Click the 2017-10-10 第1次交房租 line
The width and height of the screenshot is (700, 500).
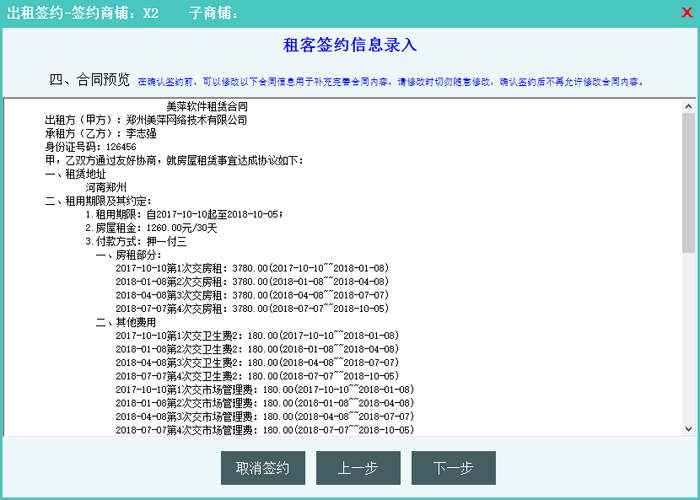pyautogui.click(x=251, y=268)
